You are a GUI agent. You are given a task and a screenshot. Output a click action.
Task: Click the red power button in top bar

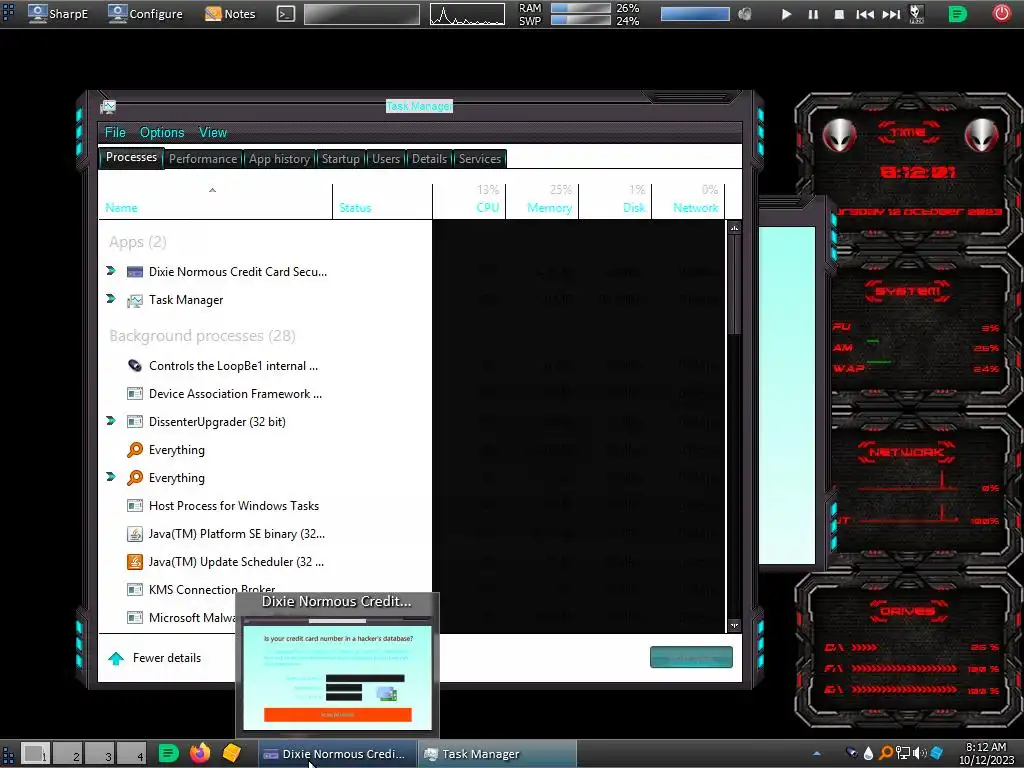pos(1001,14)
